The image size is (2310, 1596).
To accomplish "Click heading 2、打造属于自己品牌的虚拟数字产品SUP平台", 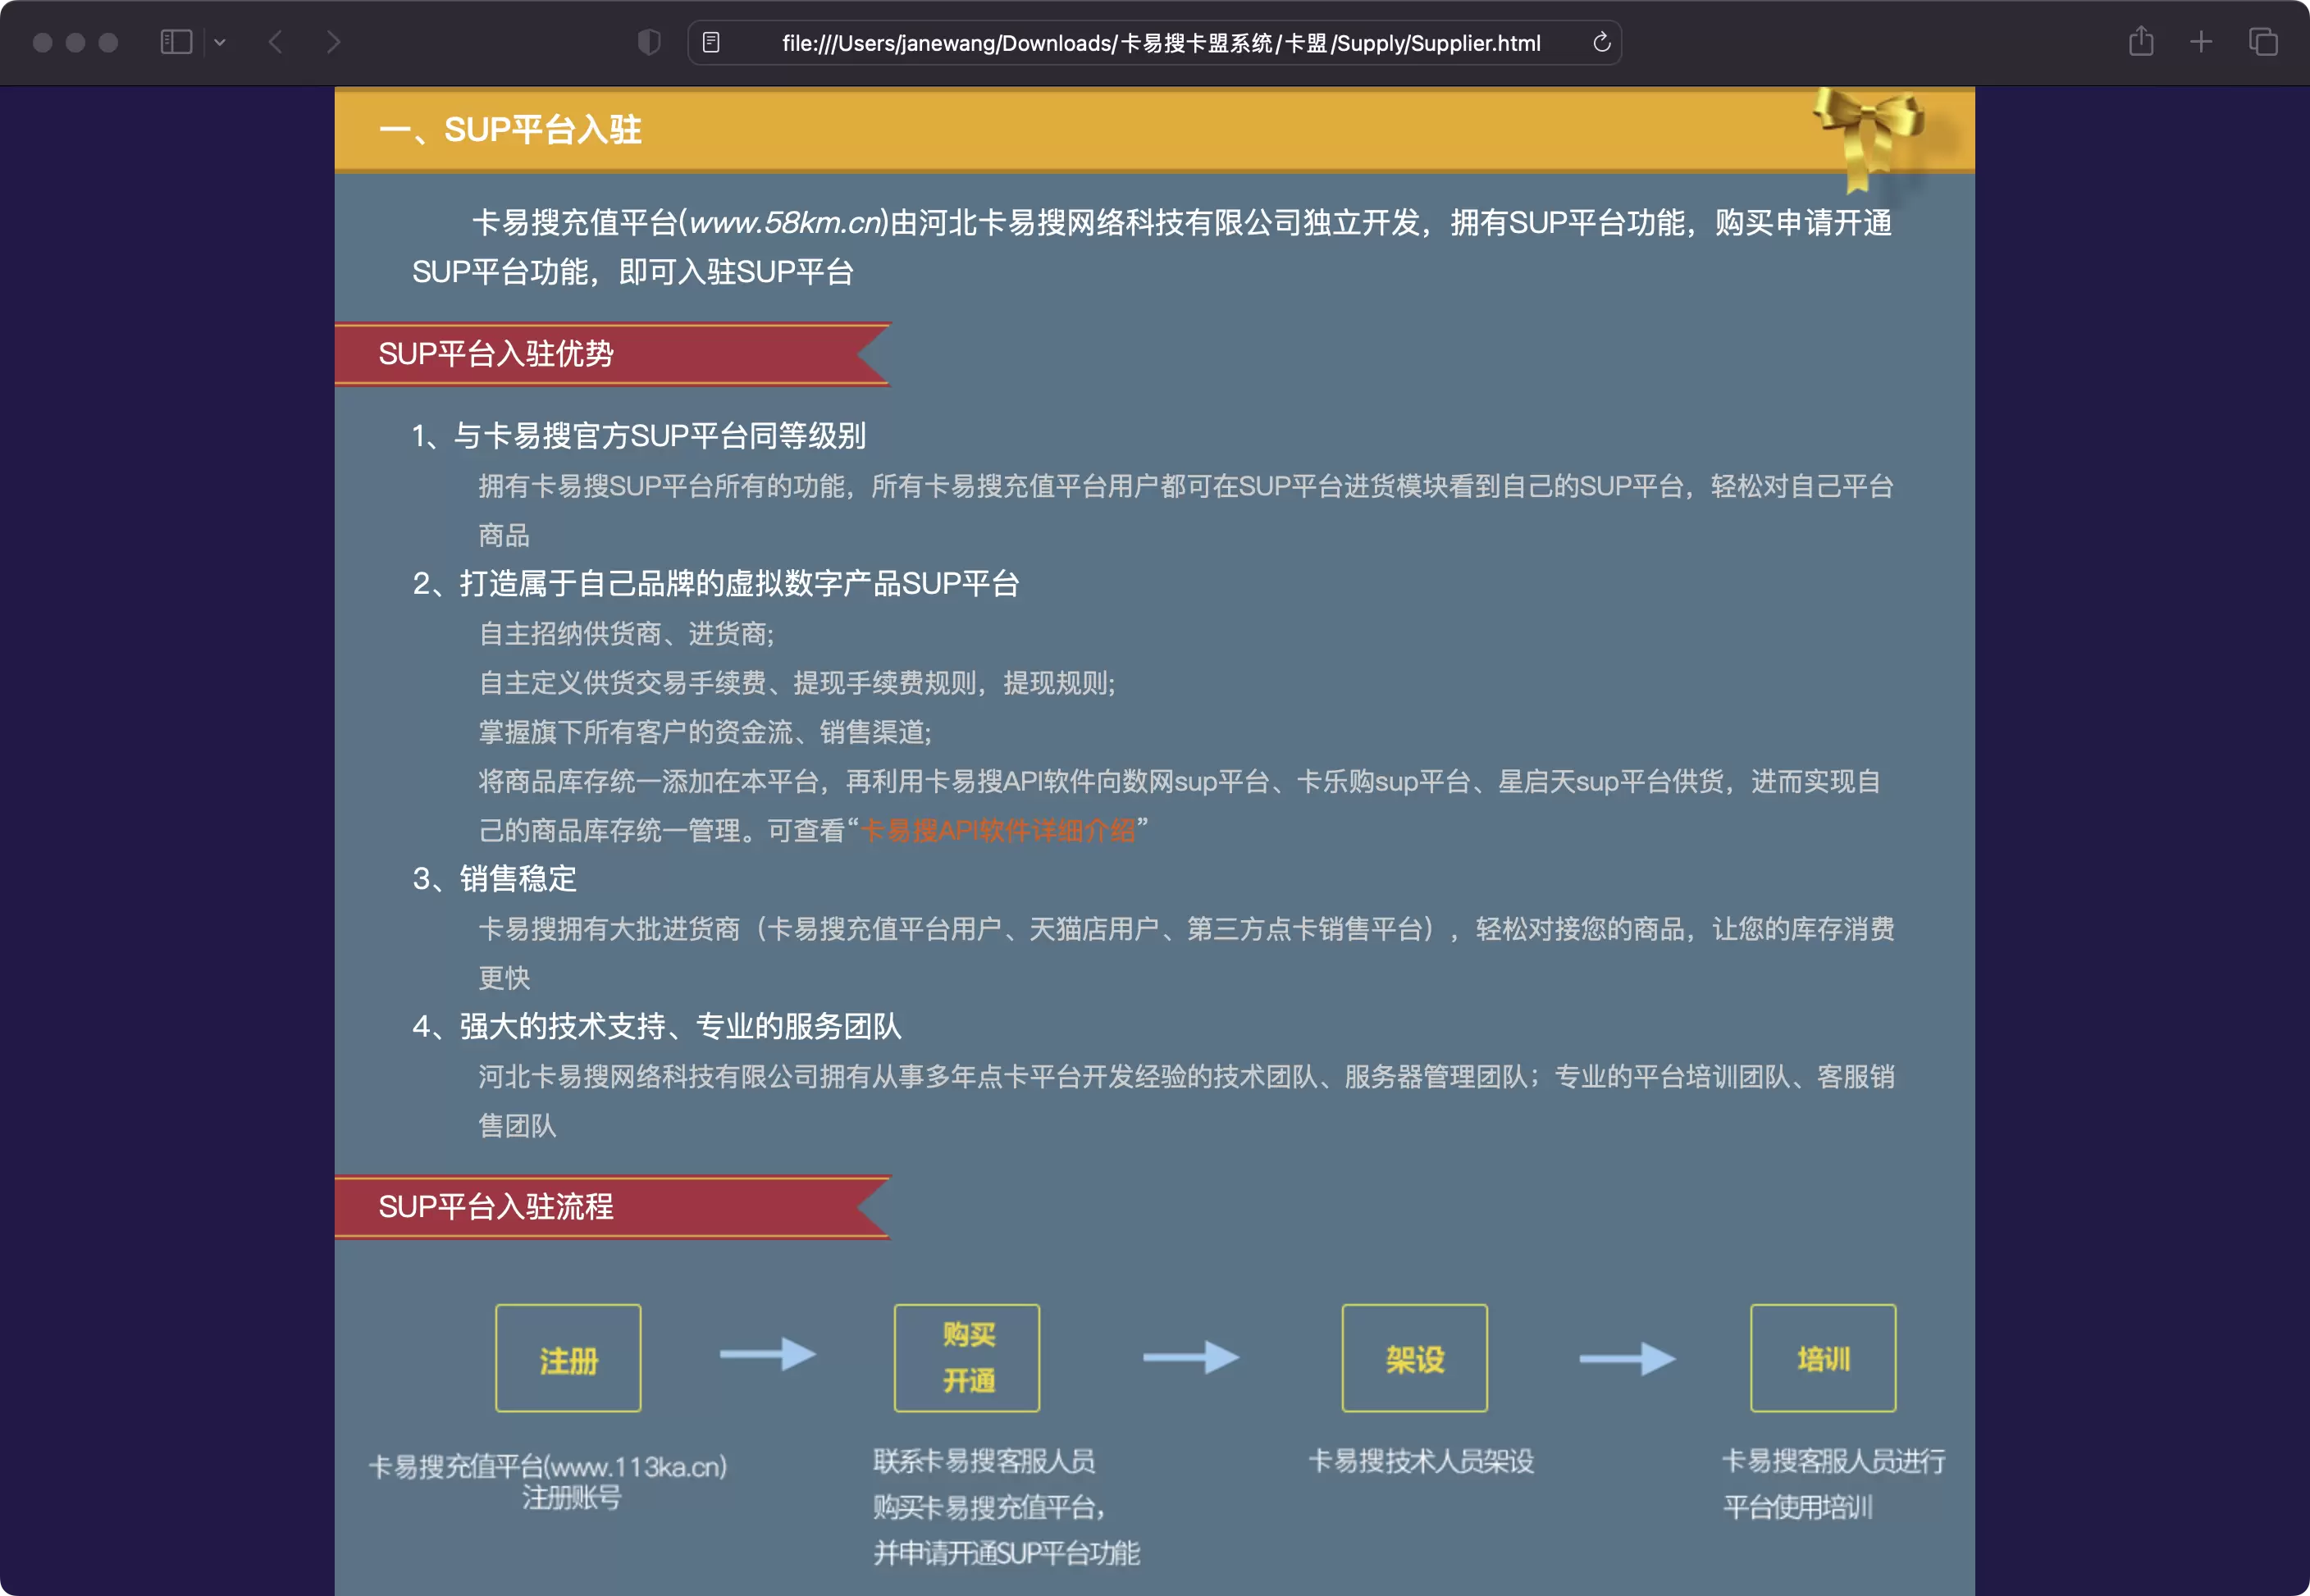I will click(x=716, y=584).
